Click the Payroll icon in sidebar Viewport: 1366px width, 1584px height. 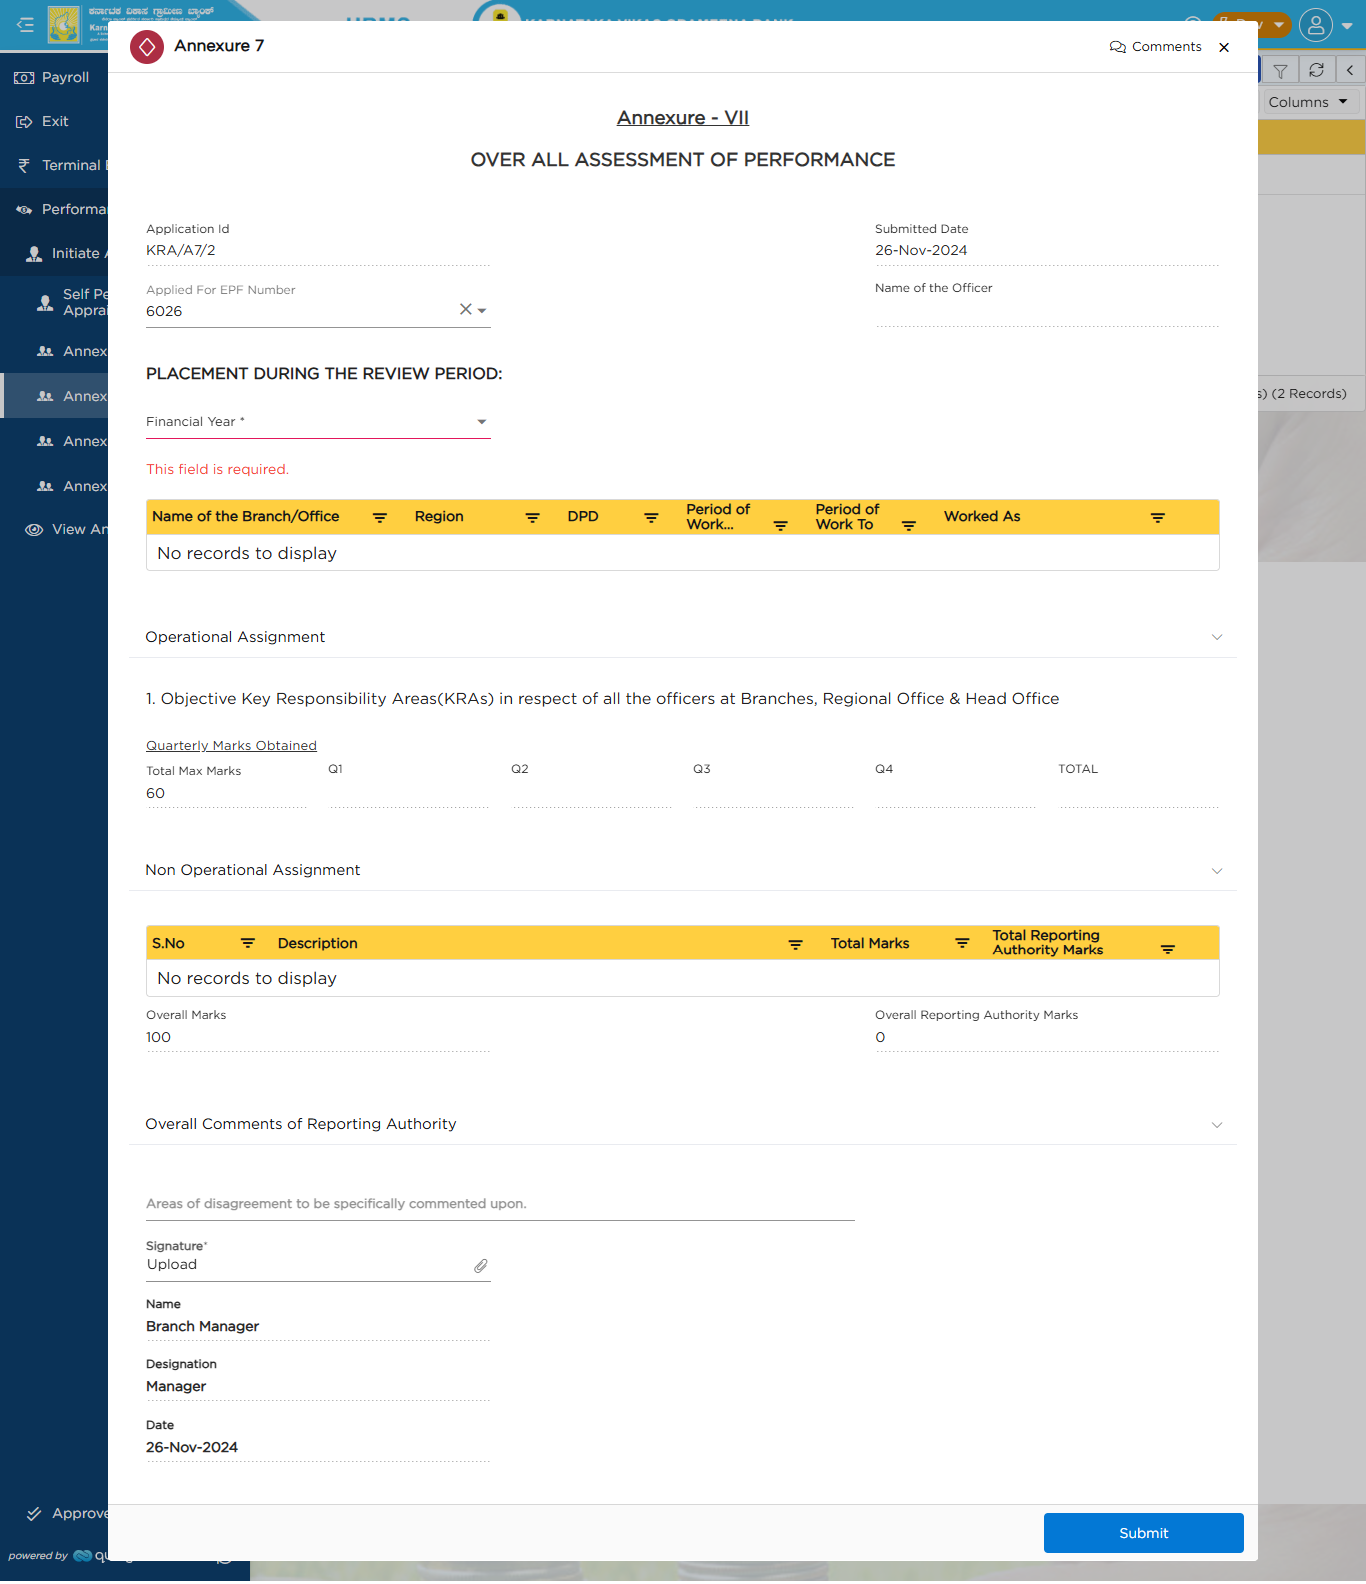tap(24, 77)
